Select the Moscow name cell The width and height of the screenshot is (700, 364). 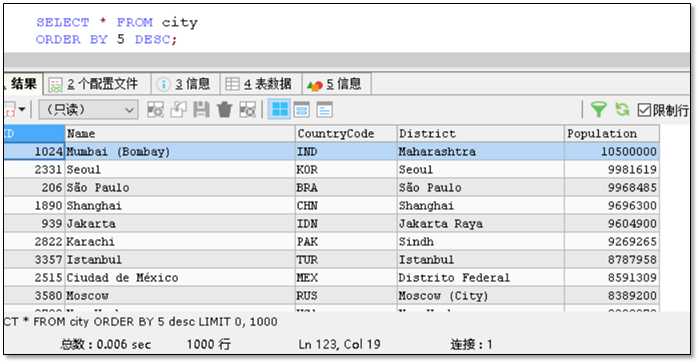click(180, 296)
